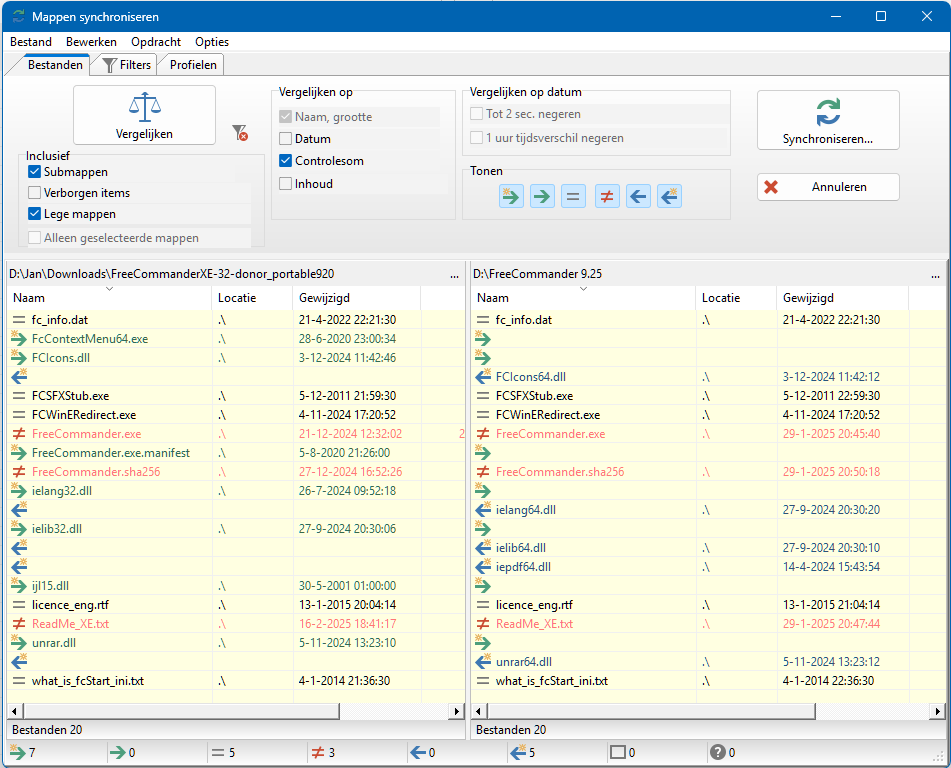Click the green arrow beside FCIcons.dll
This screenshot has height=768, width=951.
tap(19, 358)
